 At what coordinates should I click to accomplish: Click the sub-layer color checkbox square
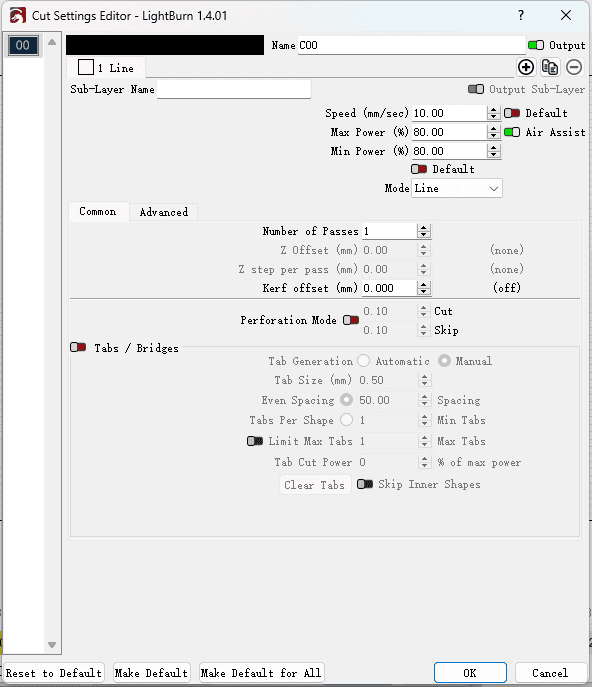(x=86, y=67)
